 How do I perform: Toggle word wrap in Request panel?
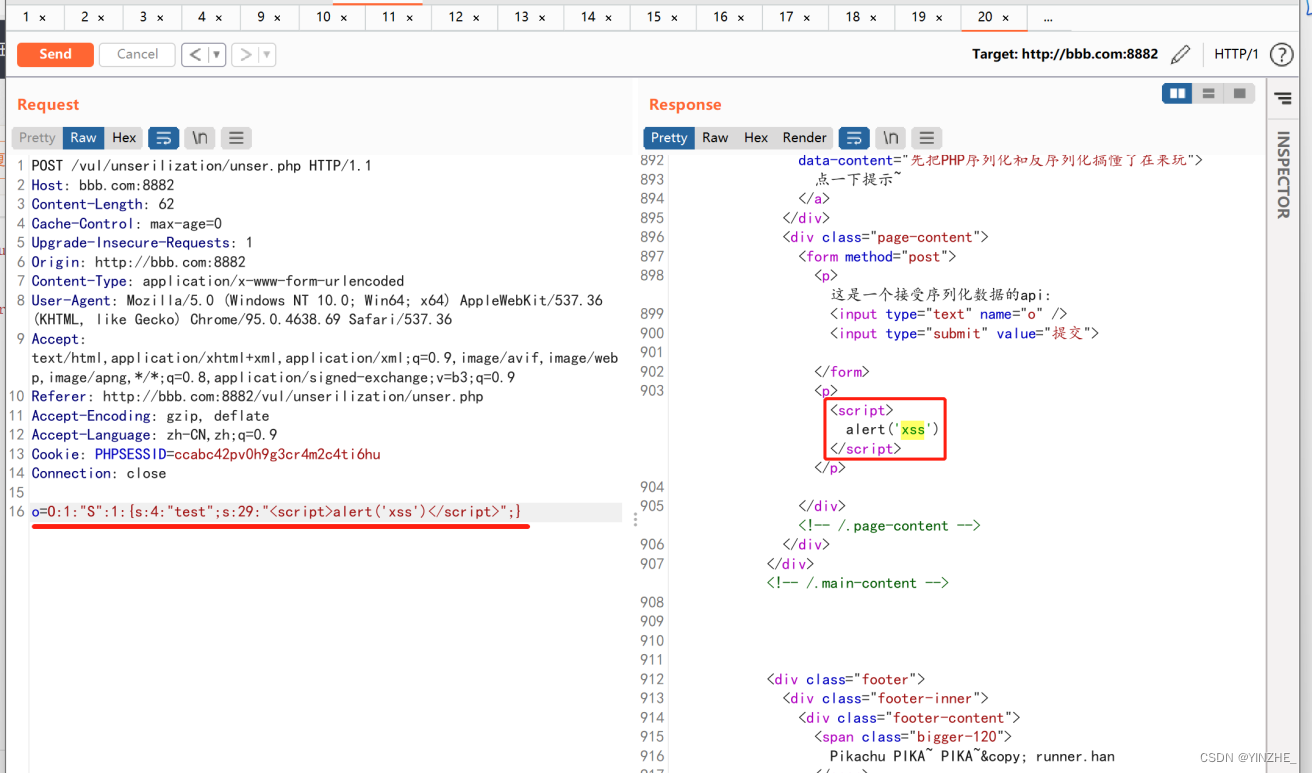[163, 138]
